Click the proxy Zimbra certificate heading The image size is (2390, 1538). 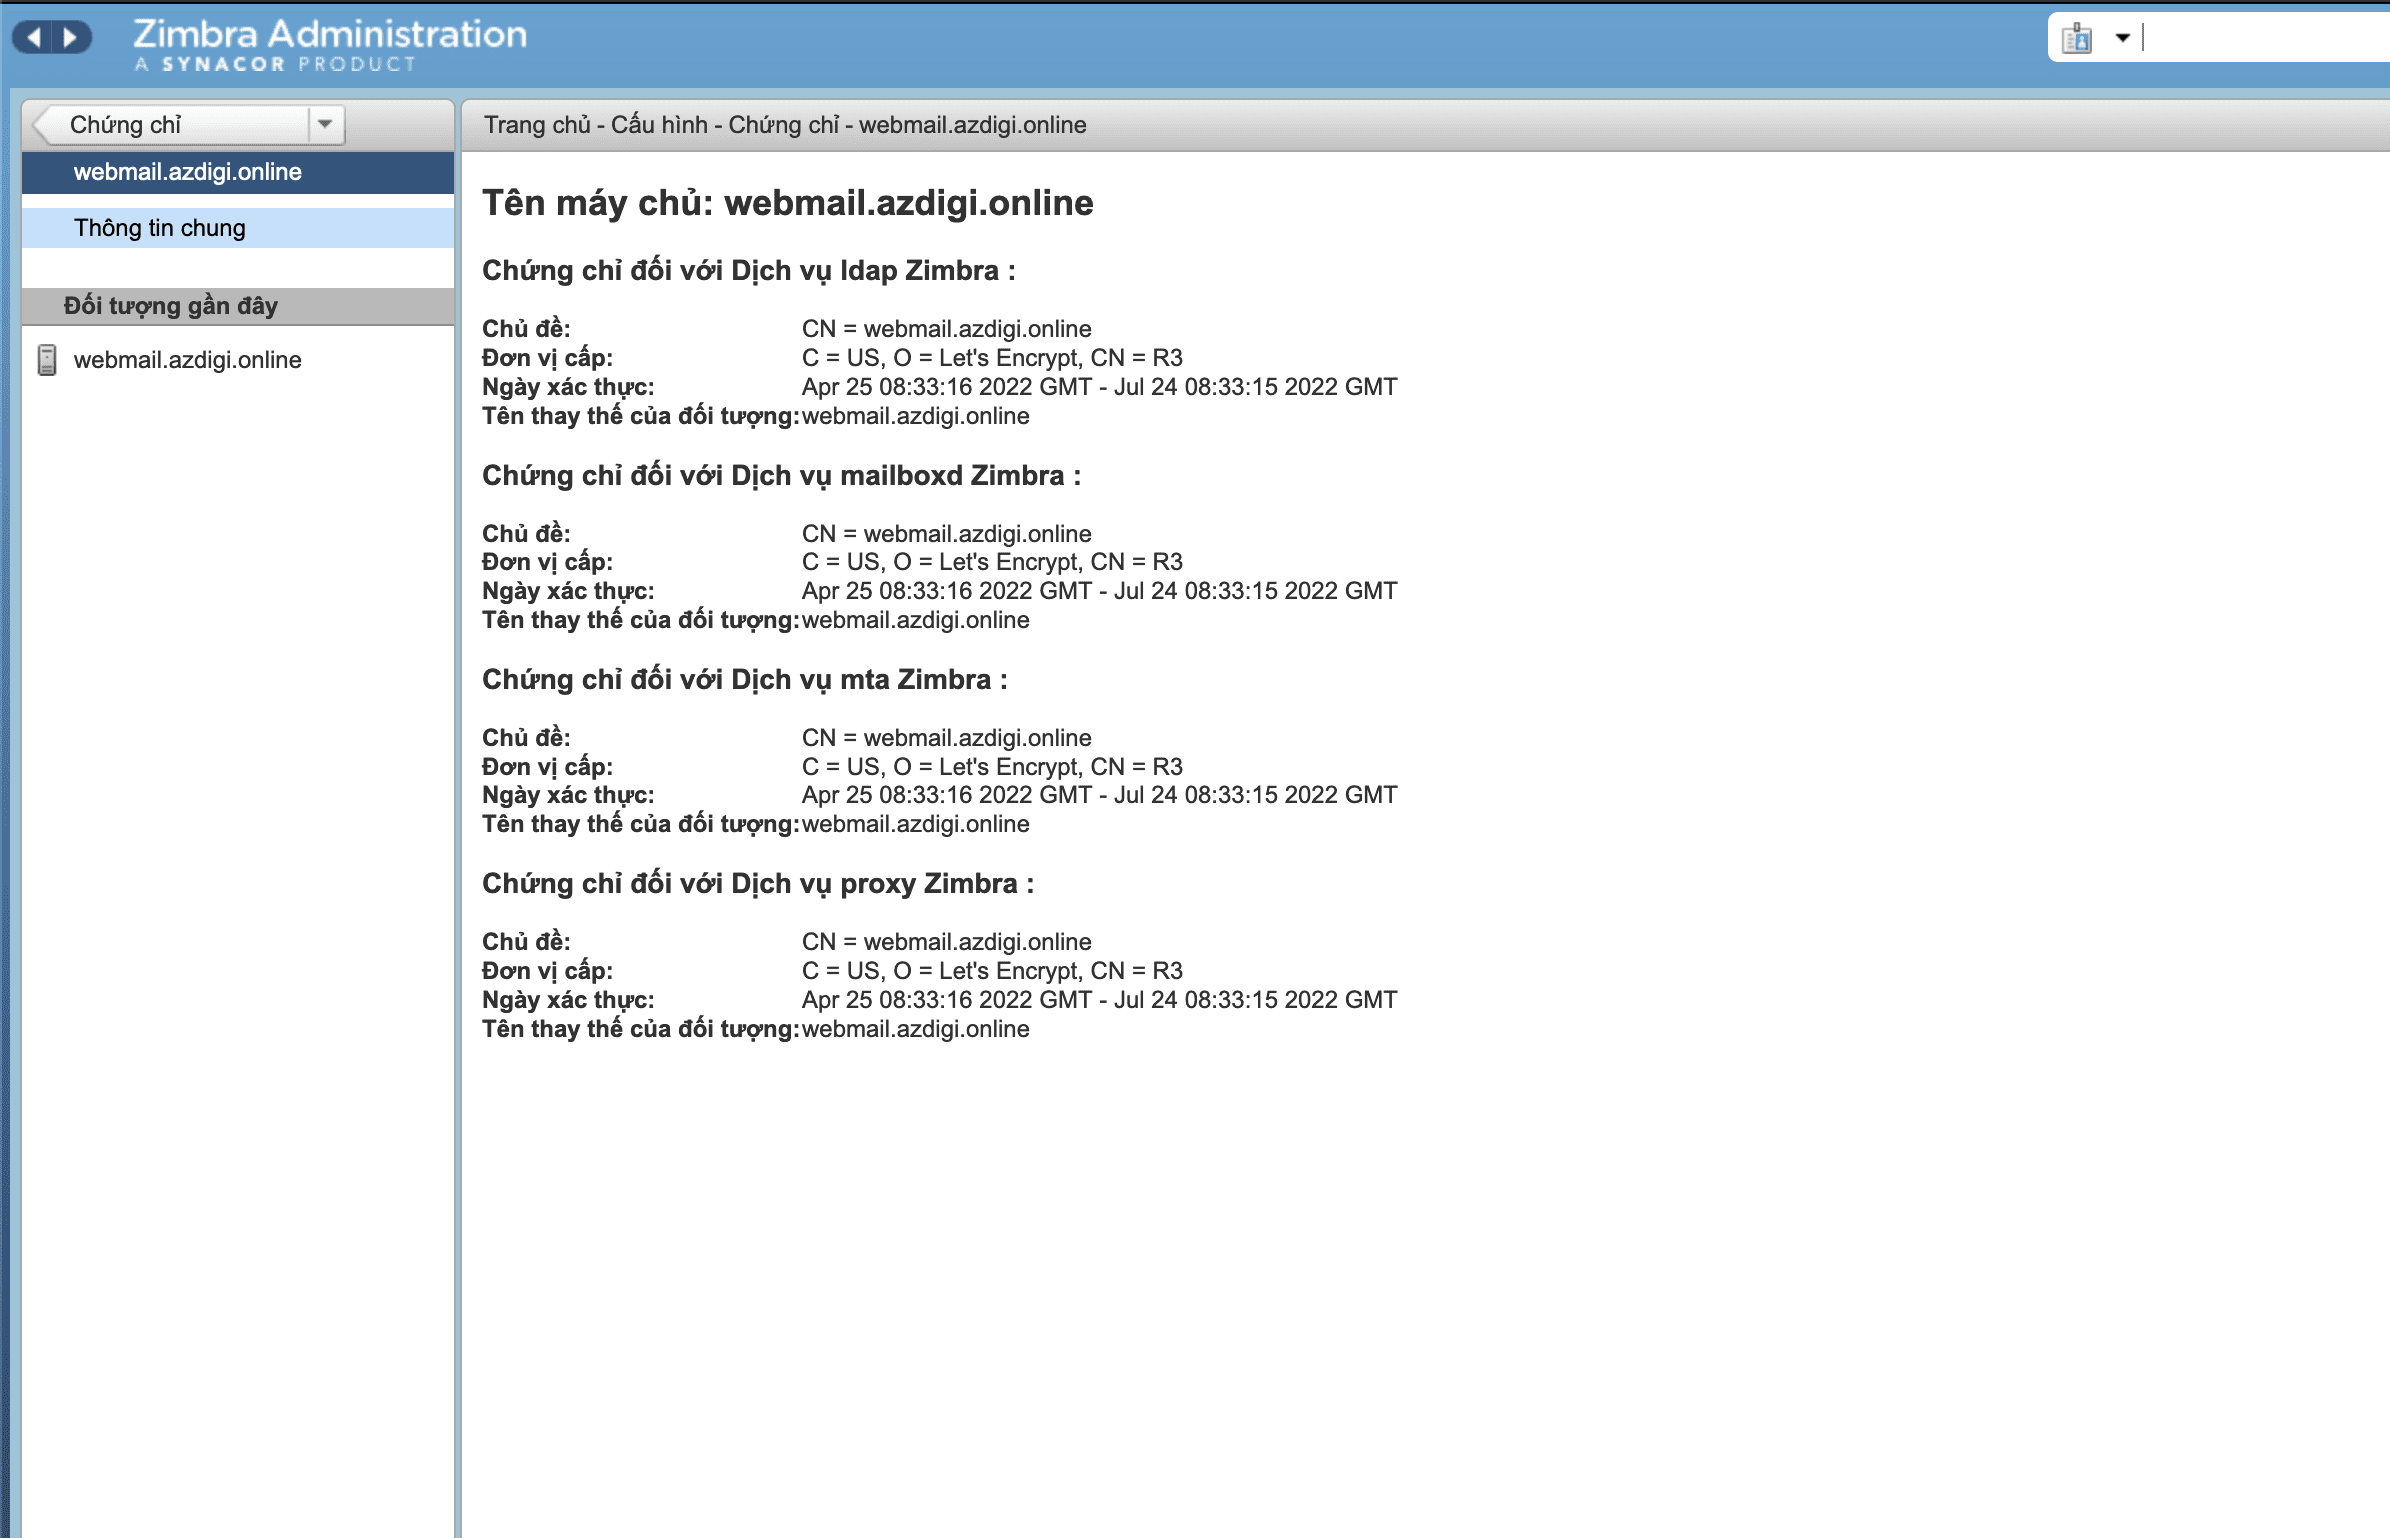(757, 884)
